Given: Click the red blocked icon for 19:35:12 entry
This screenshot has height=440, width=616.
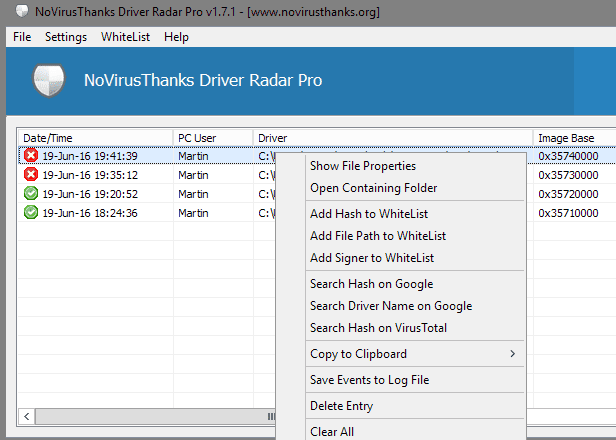Looking at the screenshot, I should 31,174.
